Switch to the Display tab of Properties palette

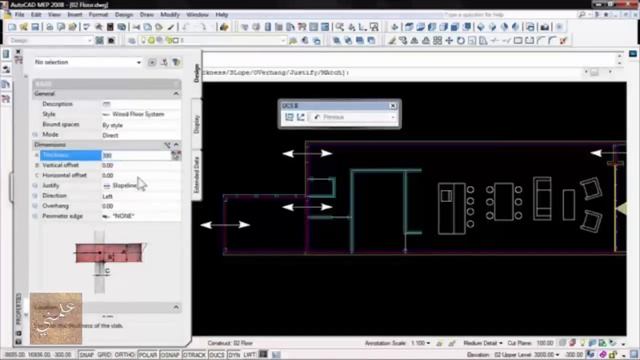point(196,124)
